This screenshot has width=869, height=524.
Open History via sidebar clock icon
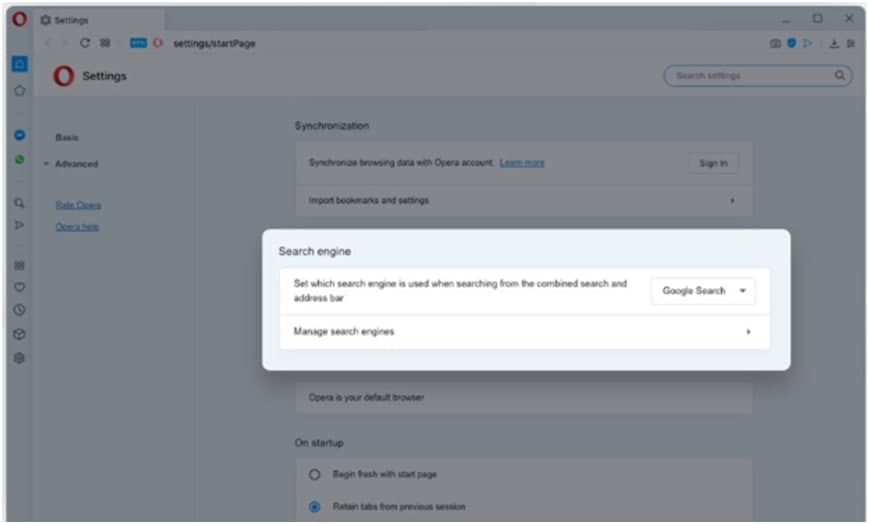[19, 310]
